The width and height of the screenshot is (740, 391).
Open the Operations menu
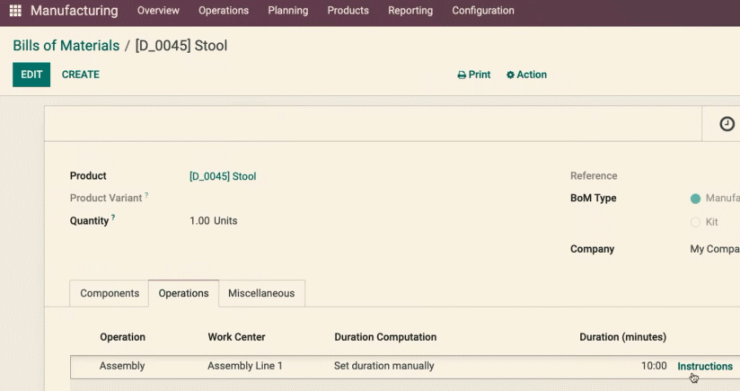click(223, 10)
